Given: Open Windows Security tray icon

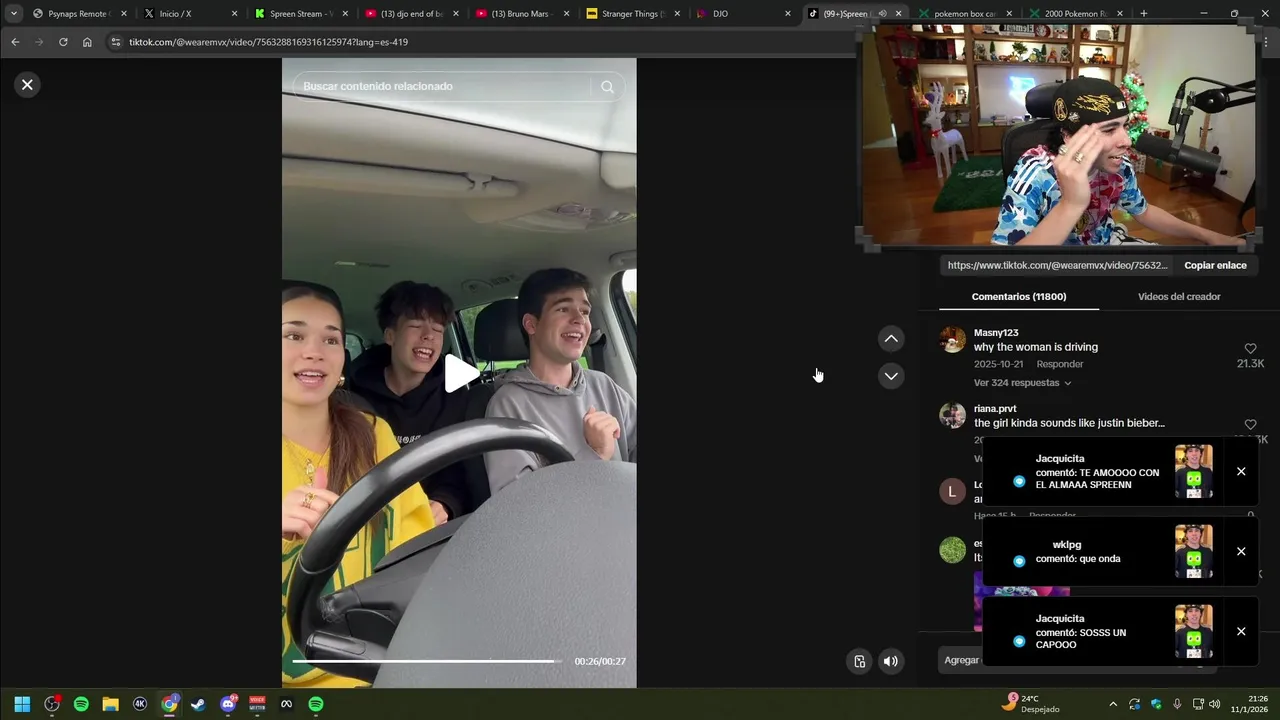Looking at the screenshot, I should click(1156, 704).
